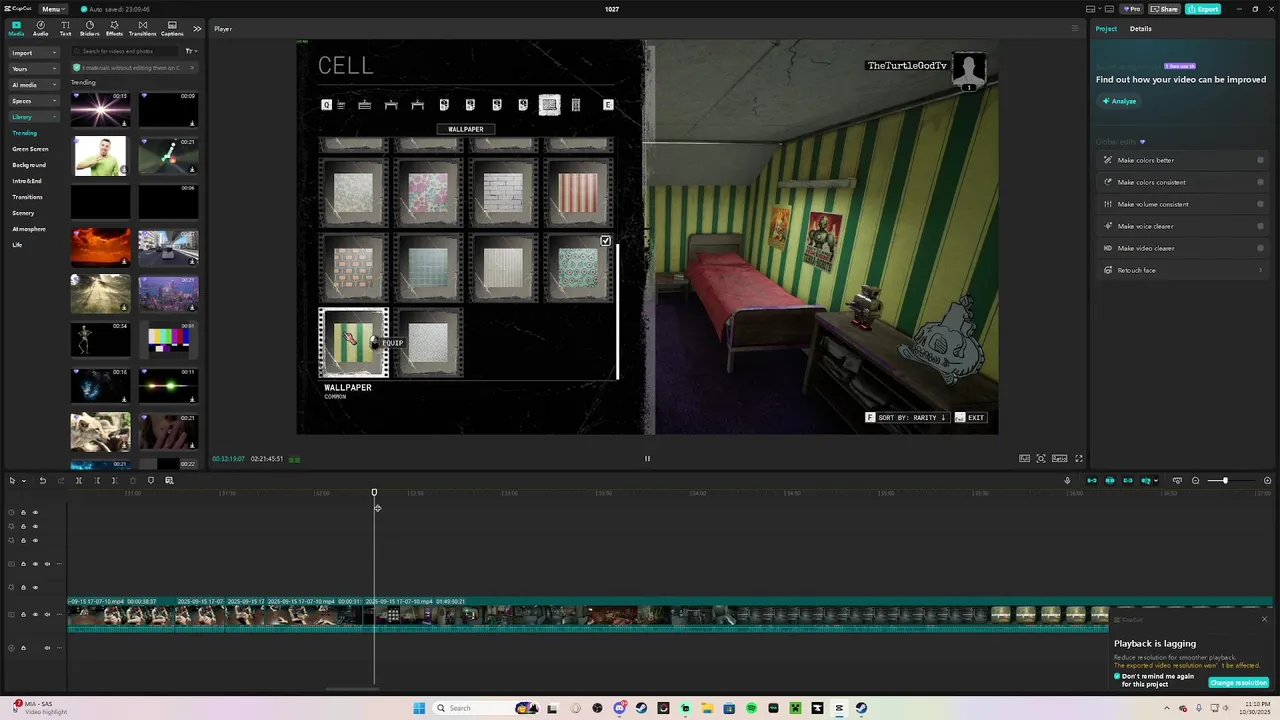Zoom out the timeline with minus icon

tap(1196, 481)
